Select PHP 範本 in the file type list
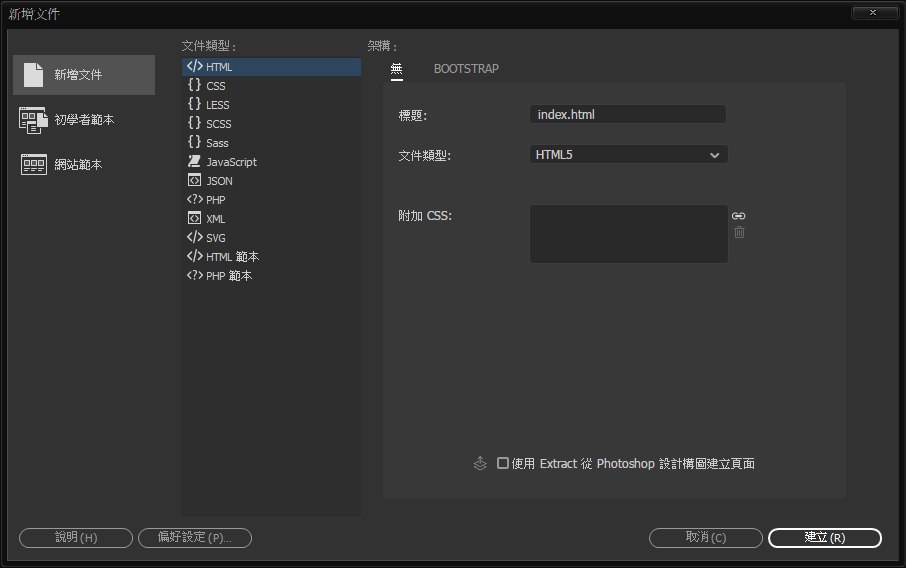 click(229, 276)
